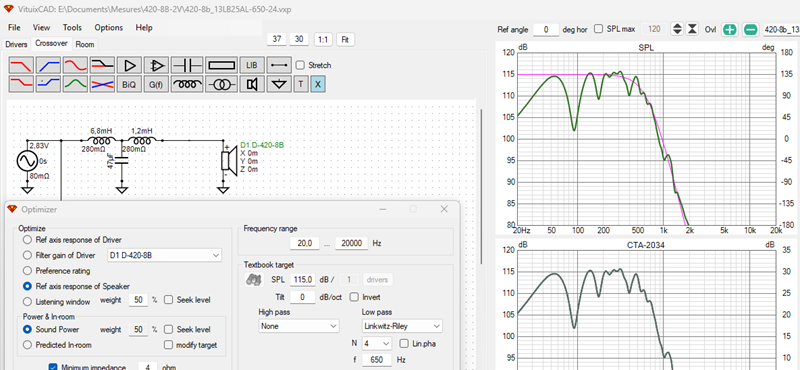Open the D1 D-420-8B driver dropdown

click(x=164, y=255)
